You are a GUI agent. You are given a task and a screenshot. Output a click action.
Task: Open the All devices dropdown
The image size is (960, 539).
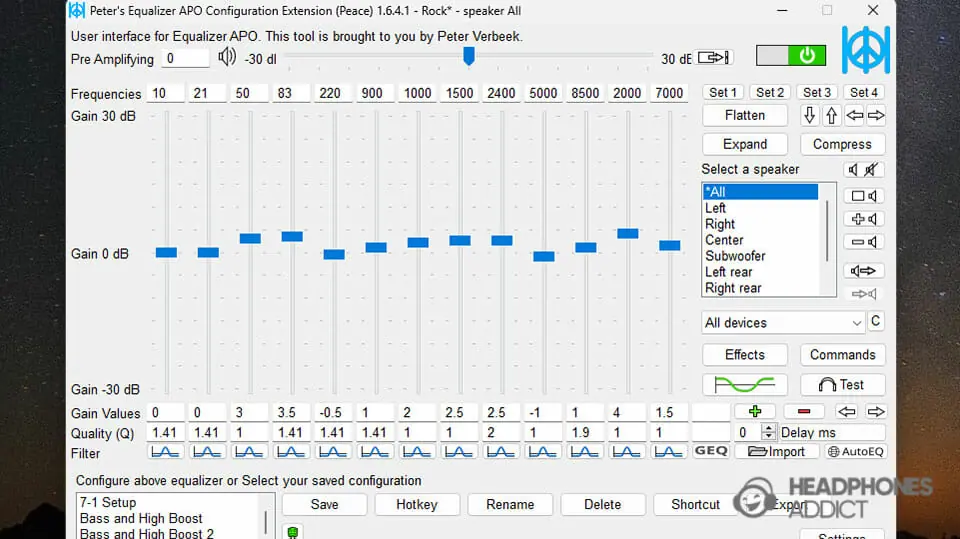tap(783, 323)
